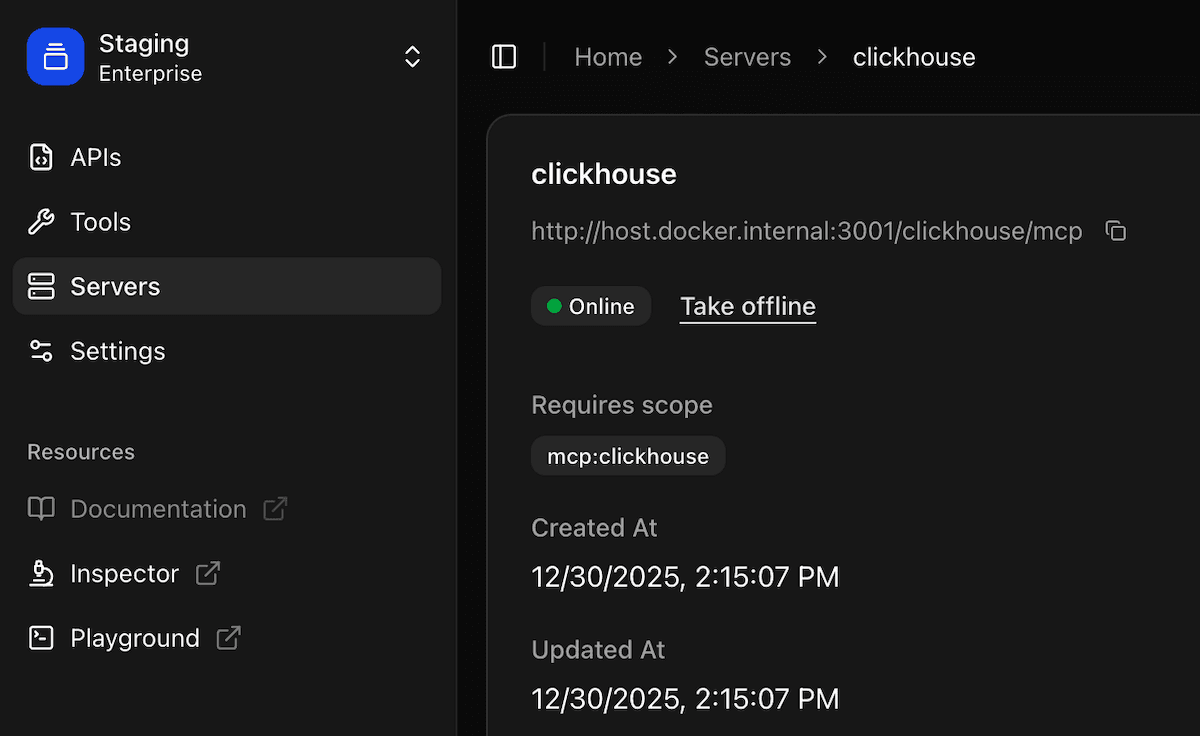The height and width of the screenshot is (736, 1200).
Task: Open the Inspector link text
Action: [x=124, y=574]
